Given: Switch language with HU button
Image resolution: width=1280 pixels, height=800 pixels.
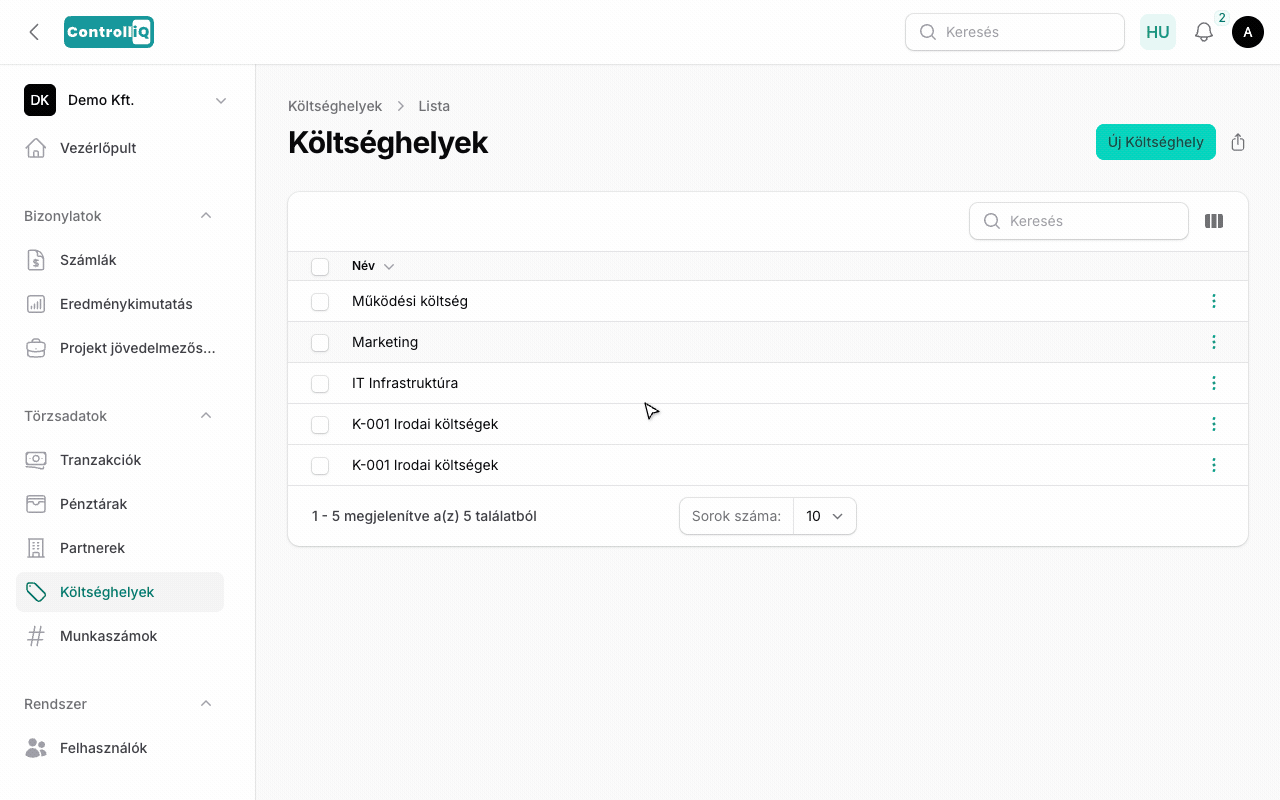Looking at the screenshot, I should coord(1158,32).
